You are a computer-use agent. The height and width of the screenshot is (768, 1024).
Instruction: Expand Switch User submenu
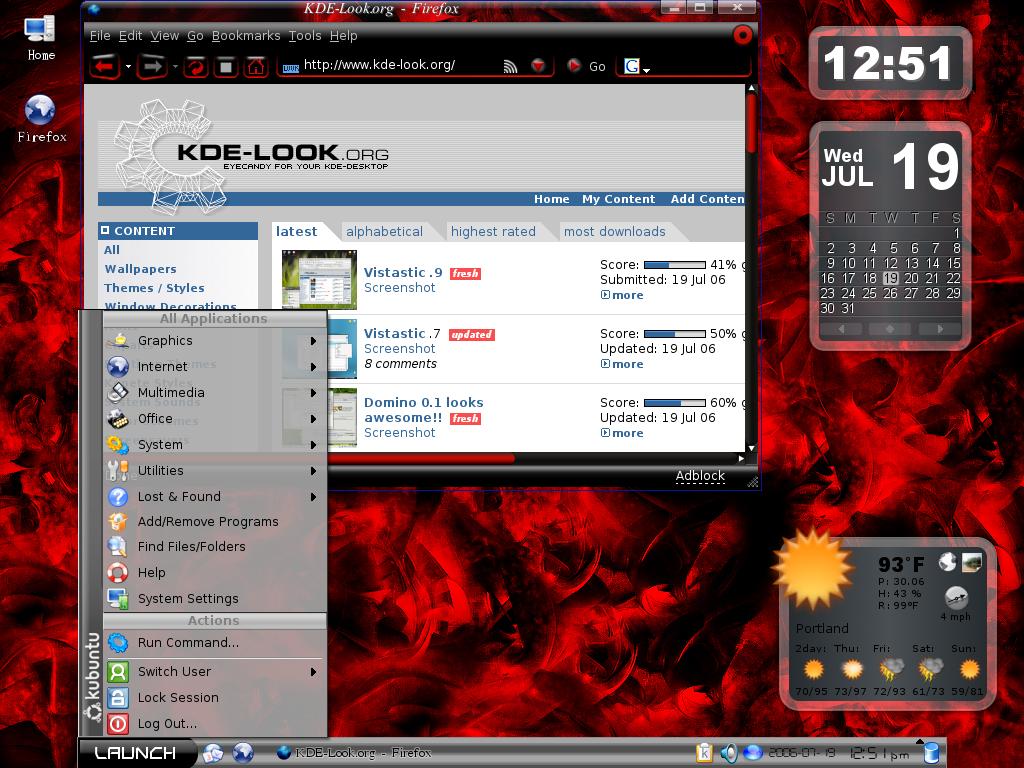point(214,671)
